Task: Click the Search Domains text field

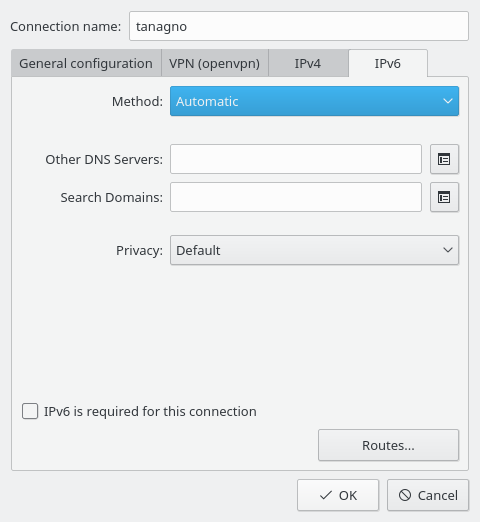Action: pos(296,197)
